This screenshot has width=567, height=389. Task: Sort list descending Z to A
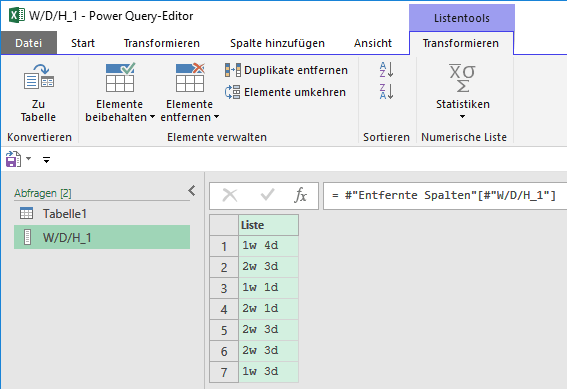point(387,91)
